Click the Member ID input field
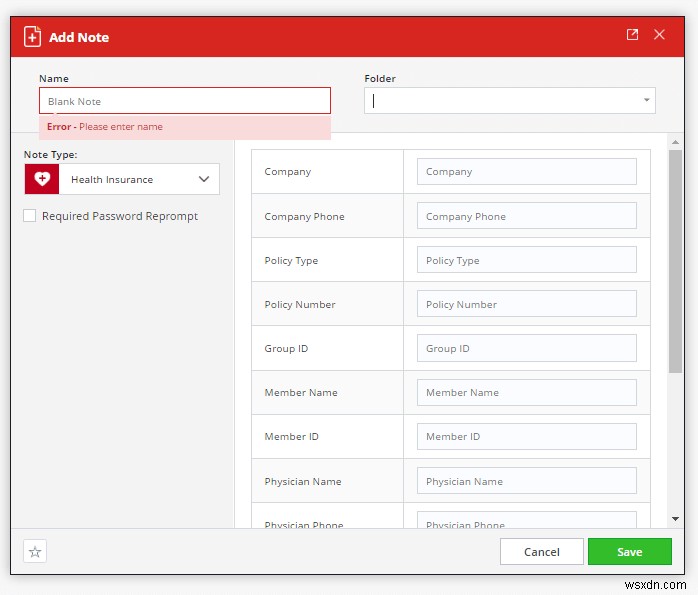 click(527, 437)
